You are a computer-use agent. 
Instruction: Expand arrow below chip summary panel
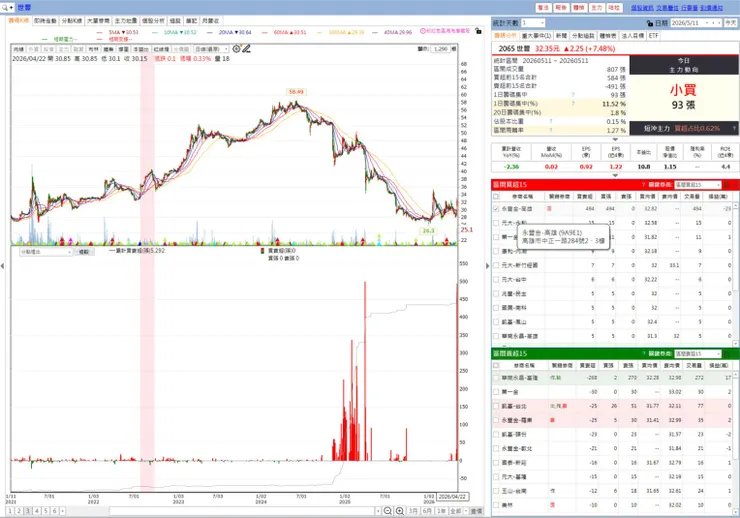pos(615,140)
